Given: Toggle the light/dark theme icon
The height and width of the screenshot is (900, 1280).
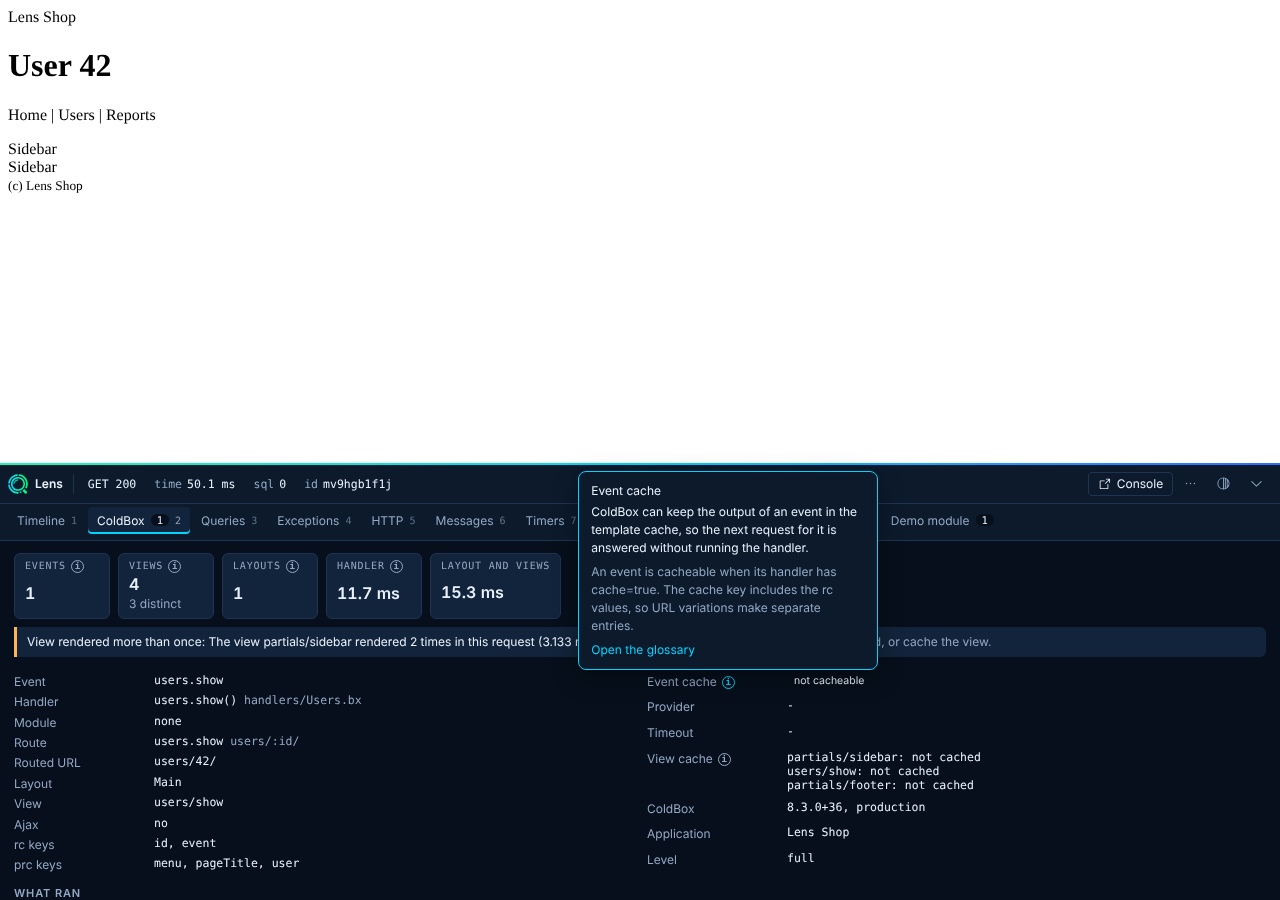Looking at the screenshot, I should (1223, 484).
